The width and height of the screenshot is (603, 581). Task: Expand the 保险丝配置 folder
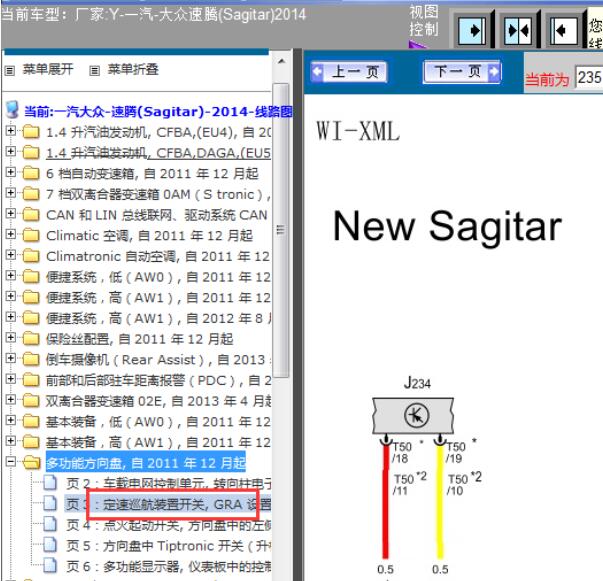11,338
